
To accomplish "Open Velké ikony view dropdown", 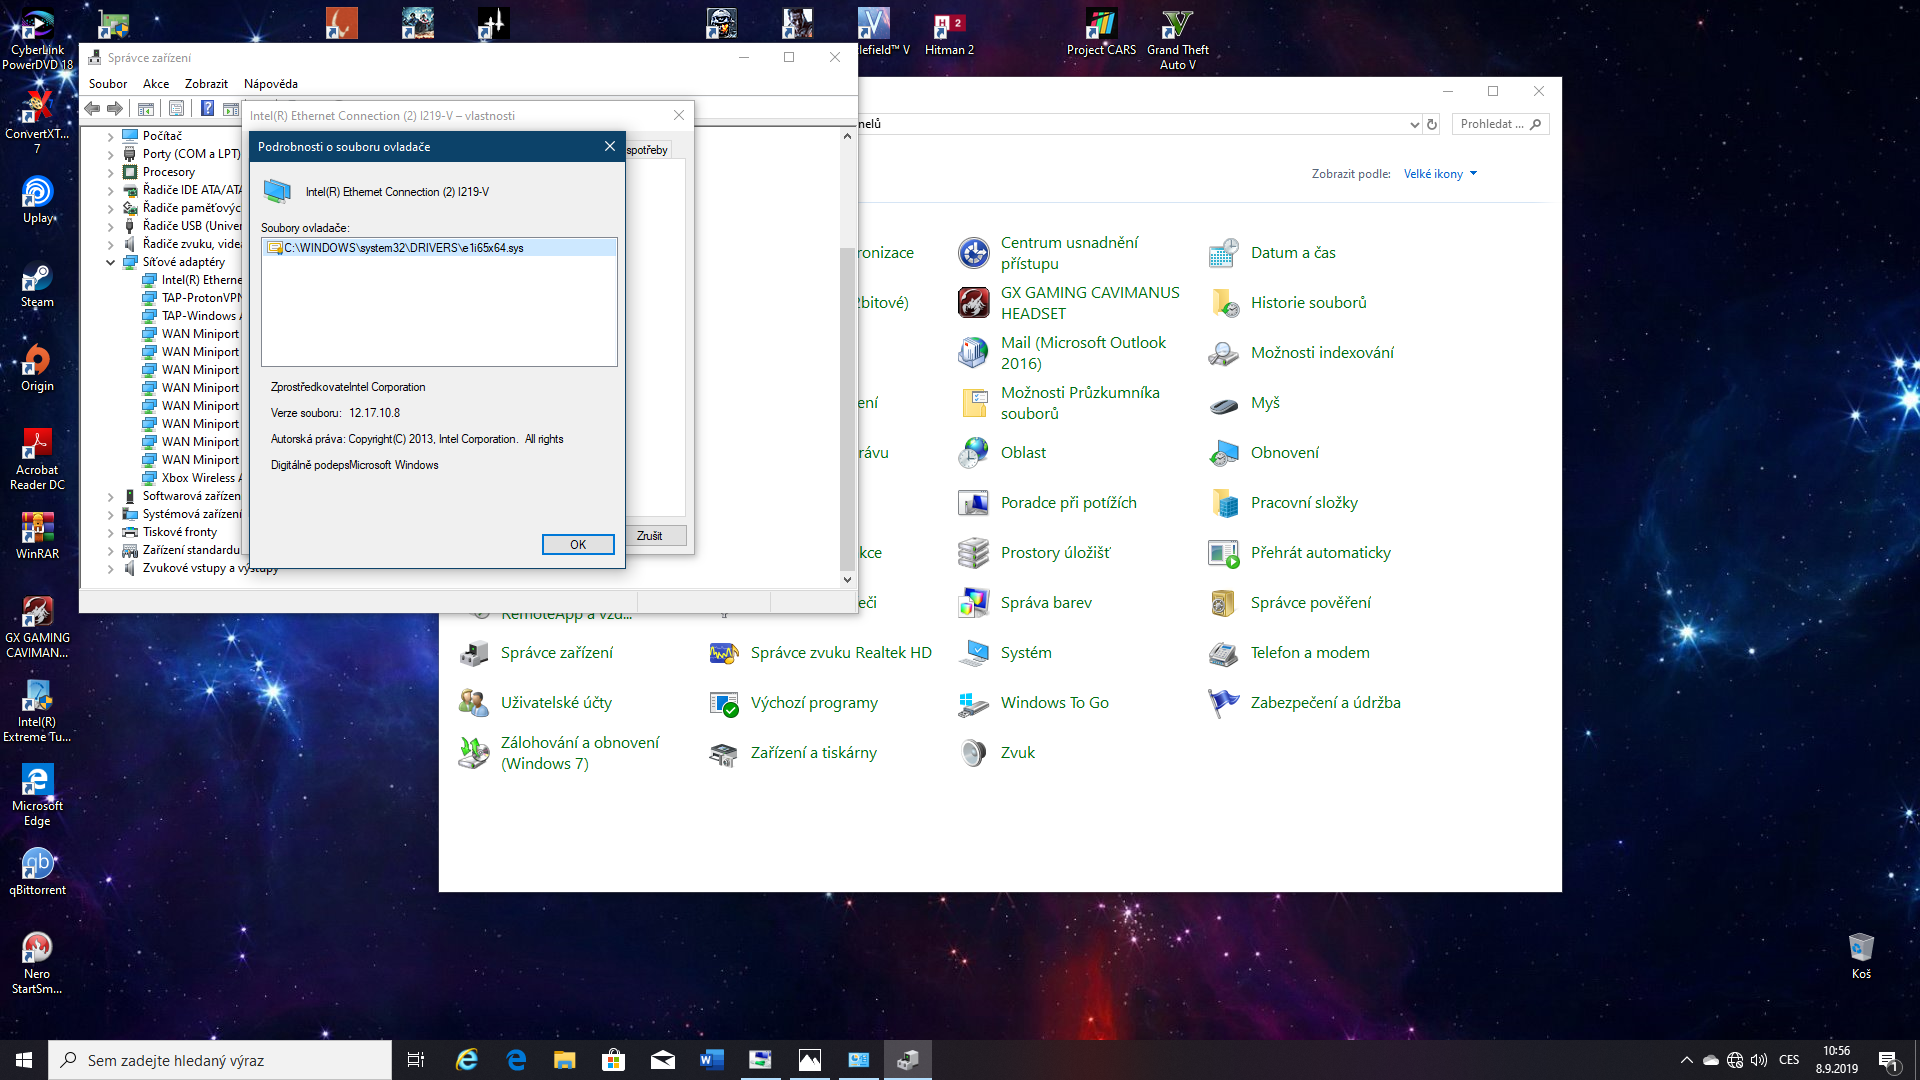I will pos(1440,174).
